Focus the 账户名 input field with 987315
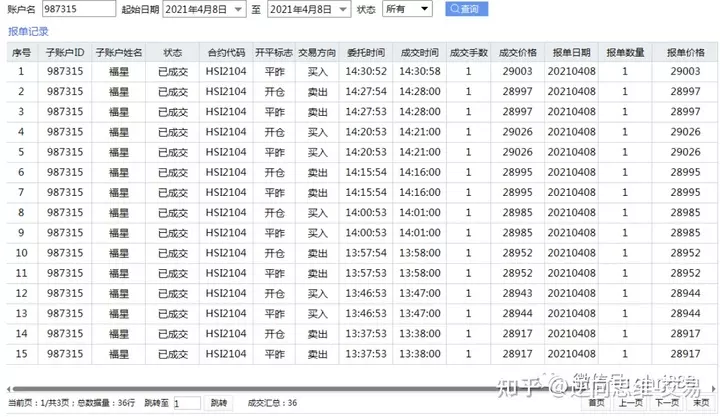720x417 pixels. pos(79,9)
